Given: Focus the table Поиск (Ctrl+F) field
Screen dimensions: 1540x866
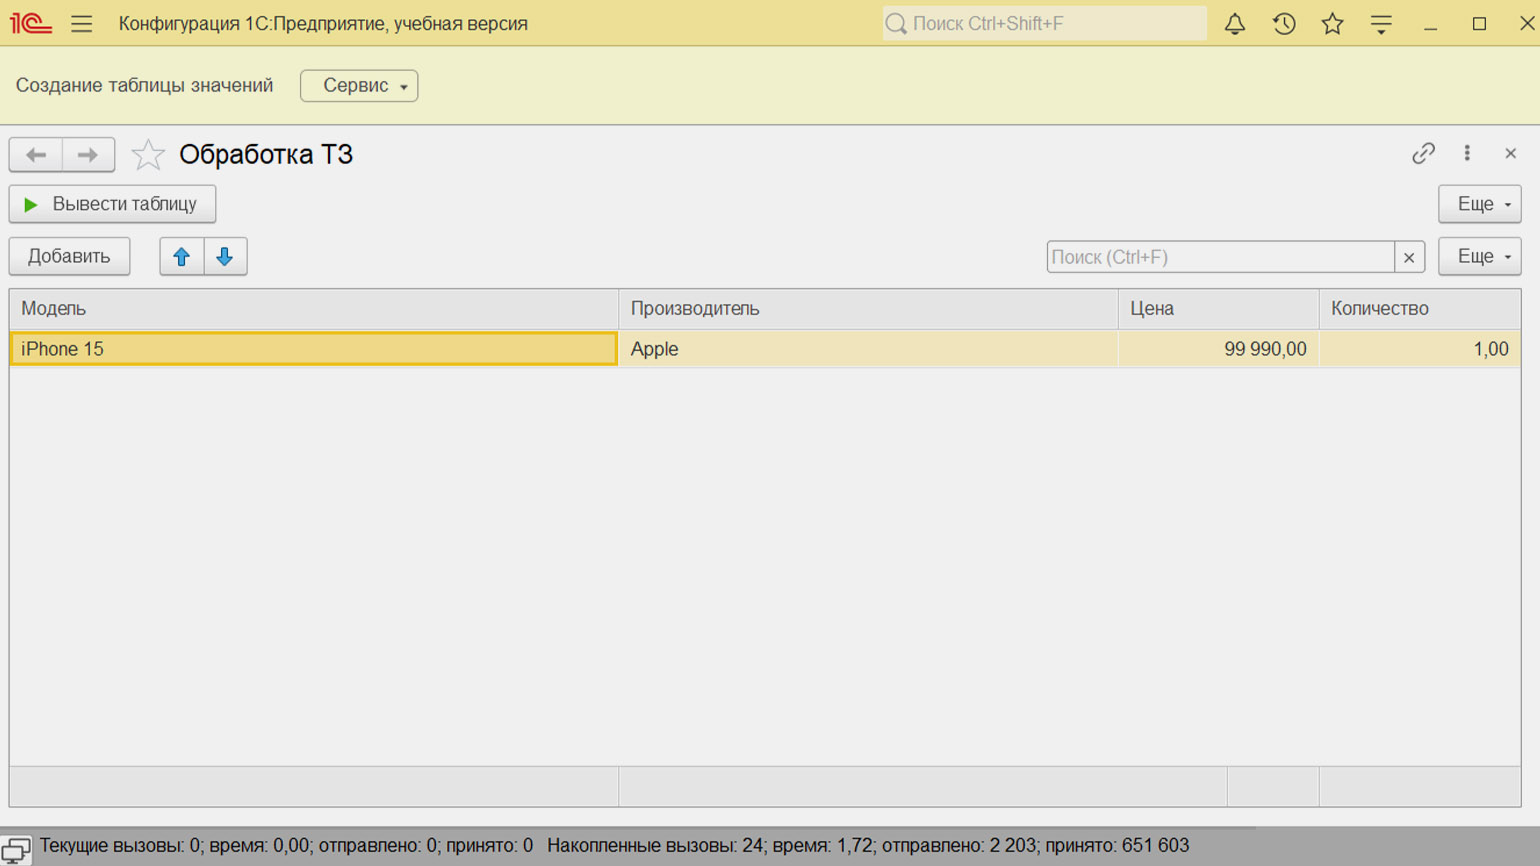Looking at the screenshot, I should (x=1220, y=257).
